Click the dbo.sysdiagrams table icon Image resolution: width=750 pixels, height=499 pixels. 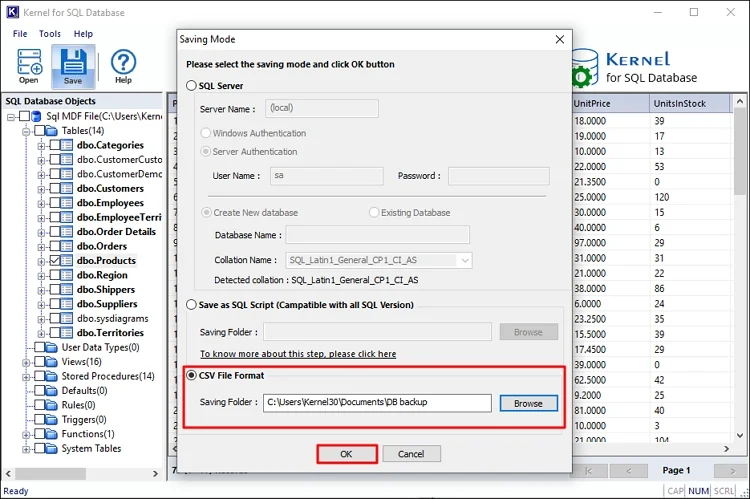click(67, 318)
